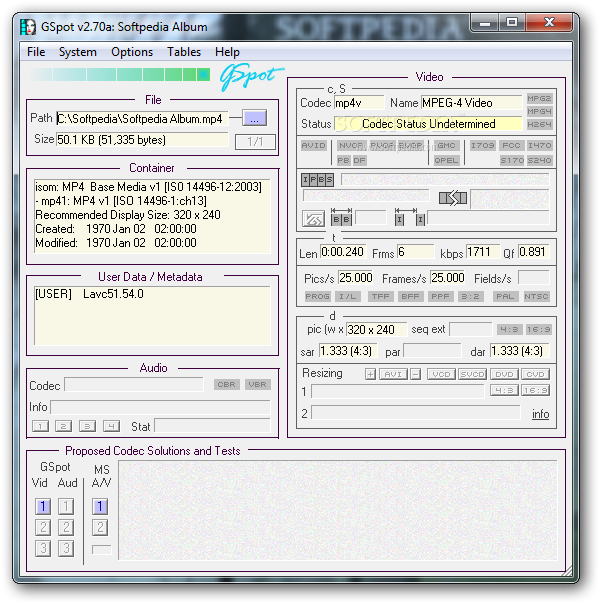Toggle GSpot Aud solution button 3
Screen dimensions: 600x604
coord(66,548)
